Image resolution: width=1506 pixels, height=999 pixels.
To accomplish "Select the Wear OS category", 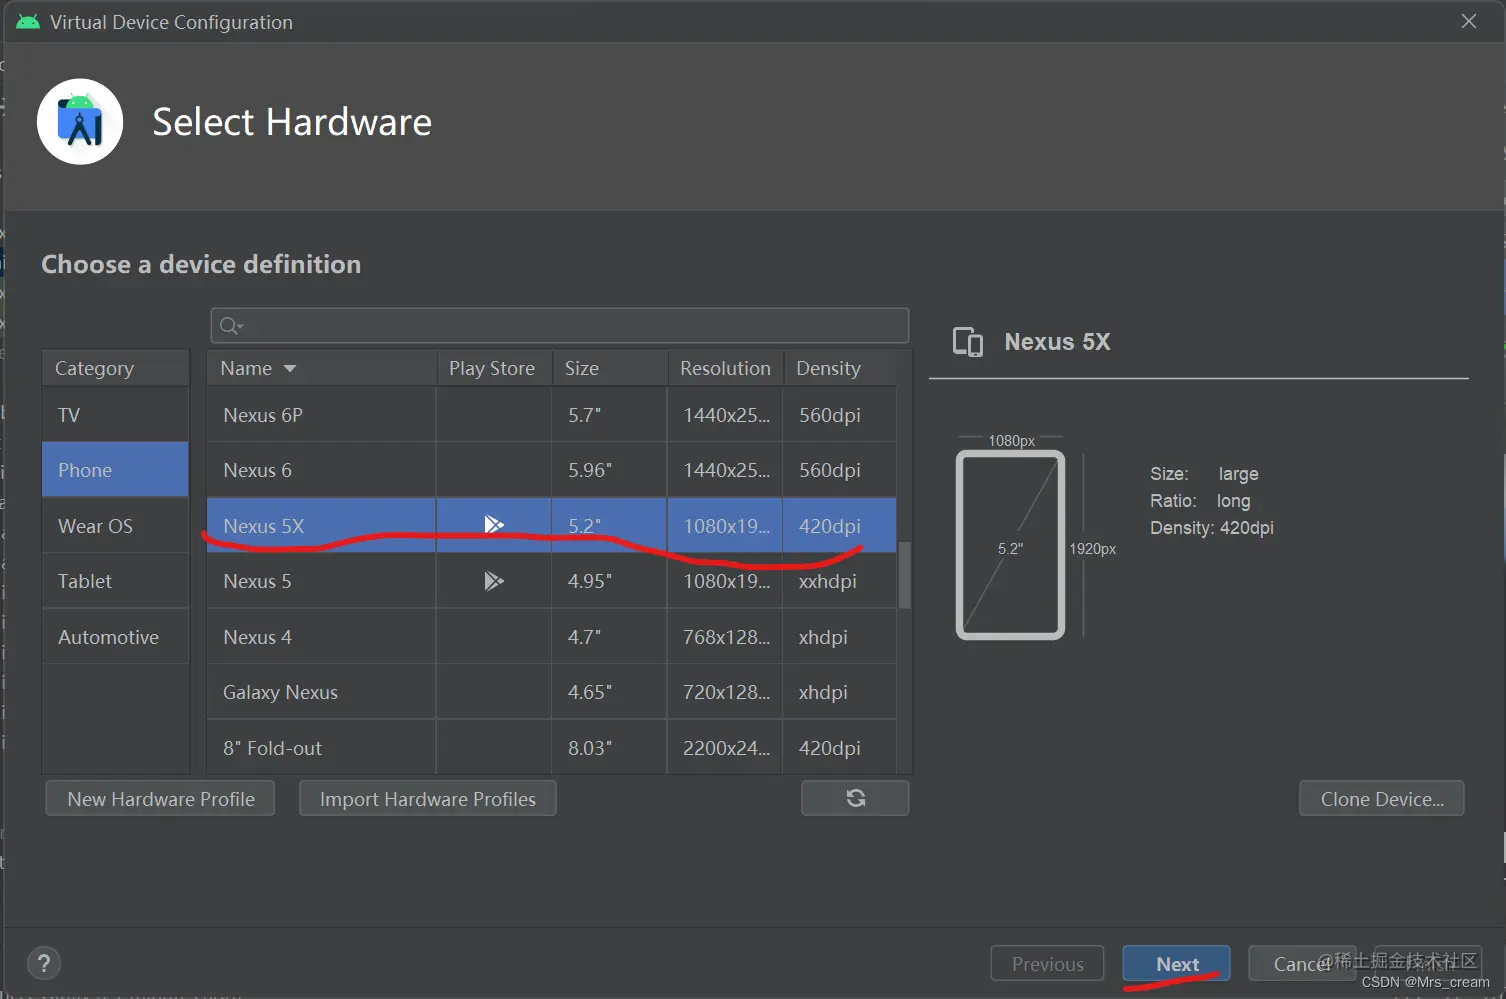I will pyautogui.click(x=115, y=526).
